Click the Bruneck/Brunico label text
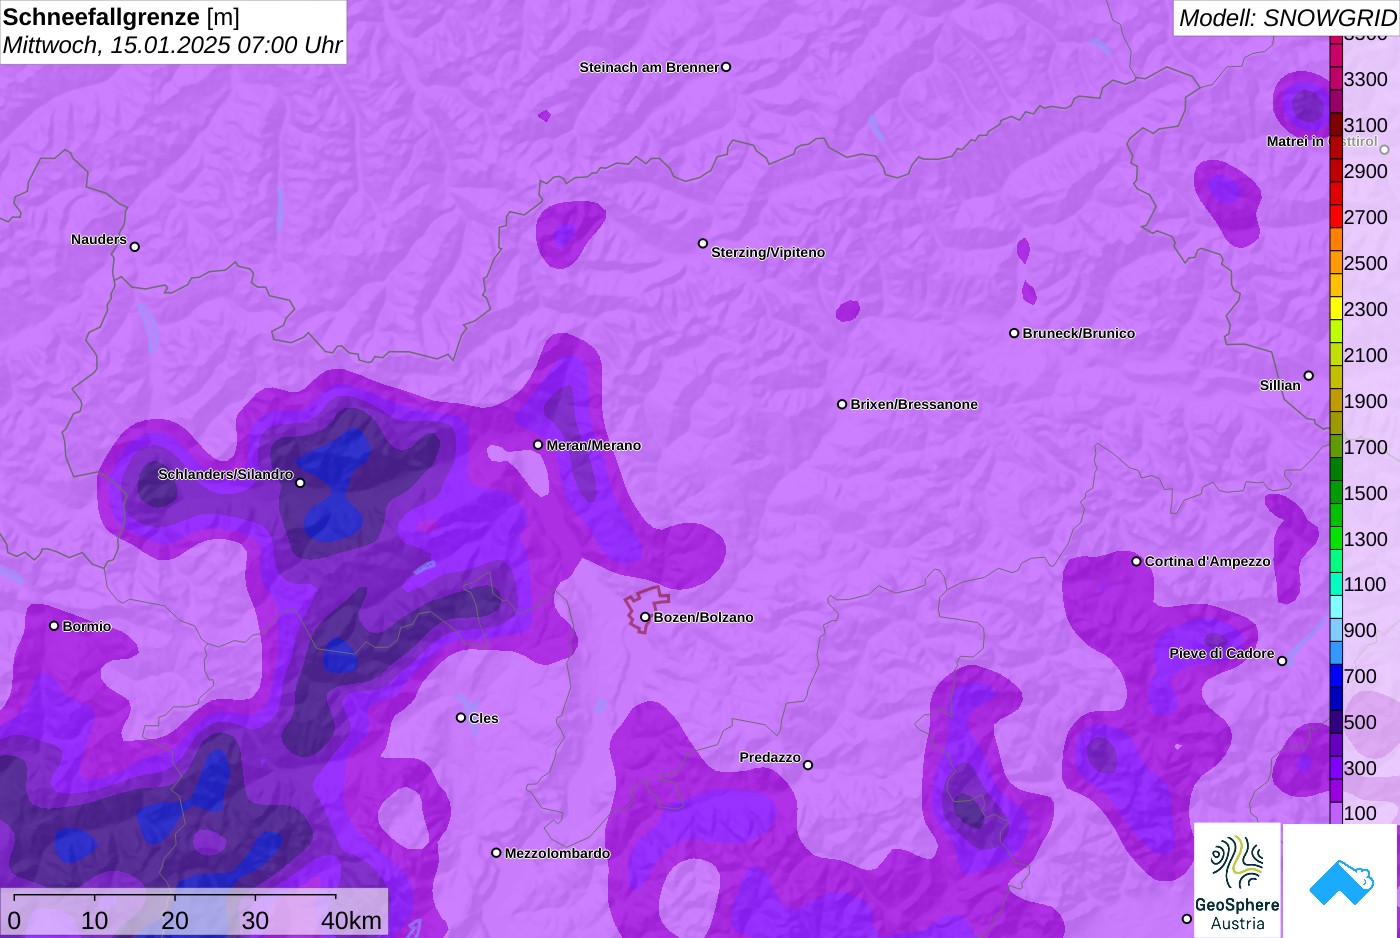This screenshot has height=938, width=1400. pos(1079,333)
